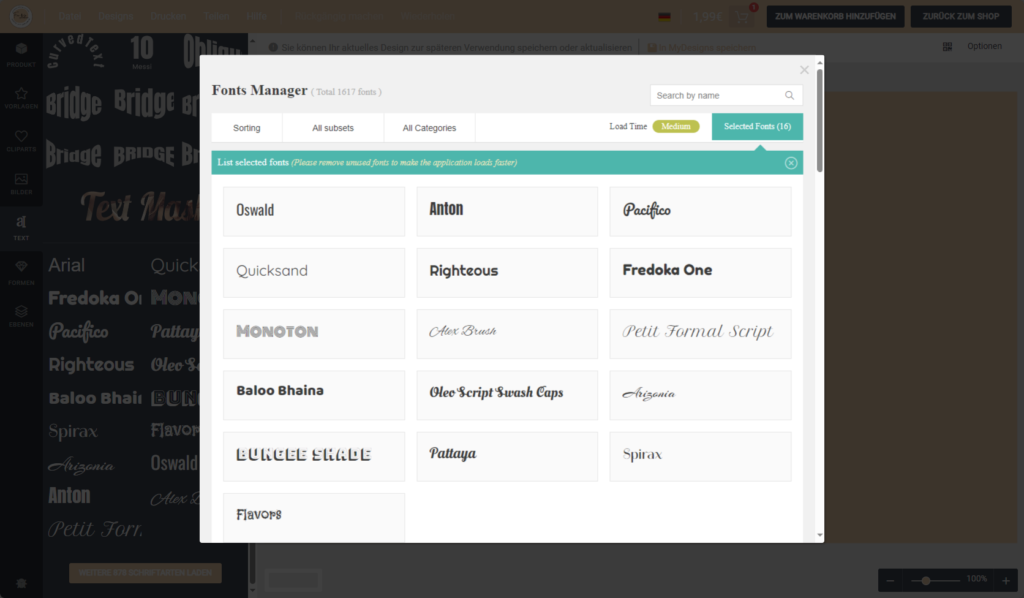Toggle the Pacifico font selection
The height and width of the screenshot is (598, 1024).
click(700, 211)
